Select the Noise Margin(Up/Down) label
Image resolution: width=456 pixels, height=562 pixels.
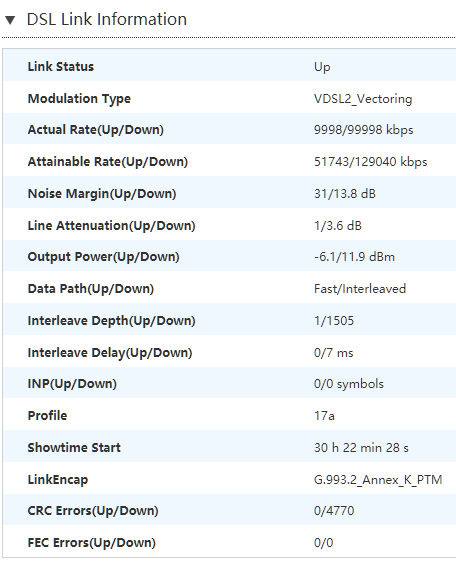[x=102, y=194]
